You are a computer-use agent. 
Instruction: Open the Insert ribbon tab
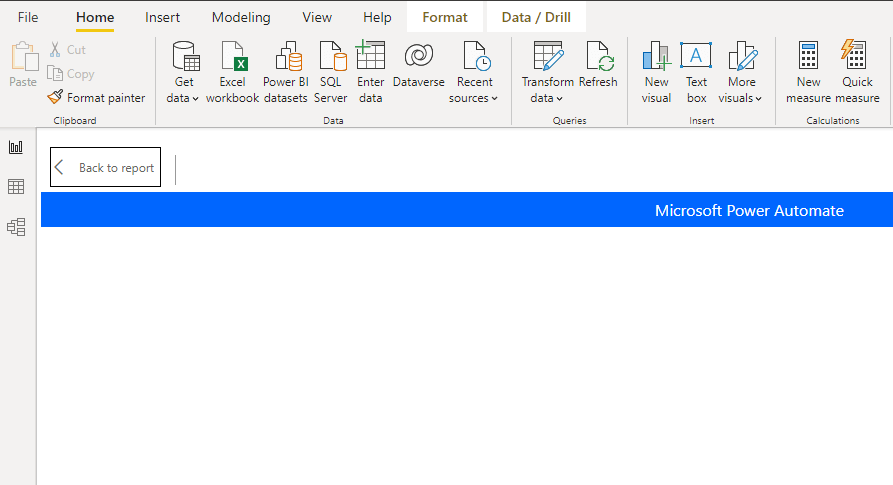point(162,17)
